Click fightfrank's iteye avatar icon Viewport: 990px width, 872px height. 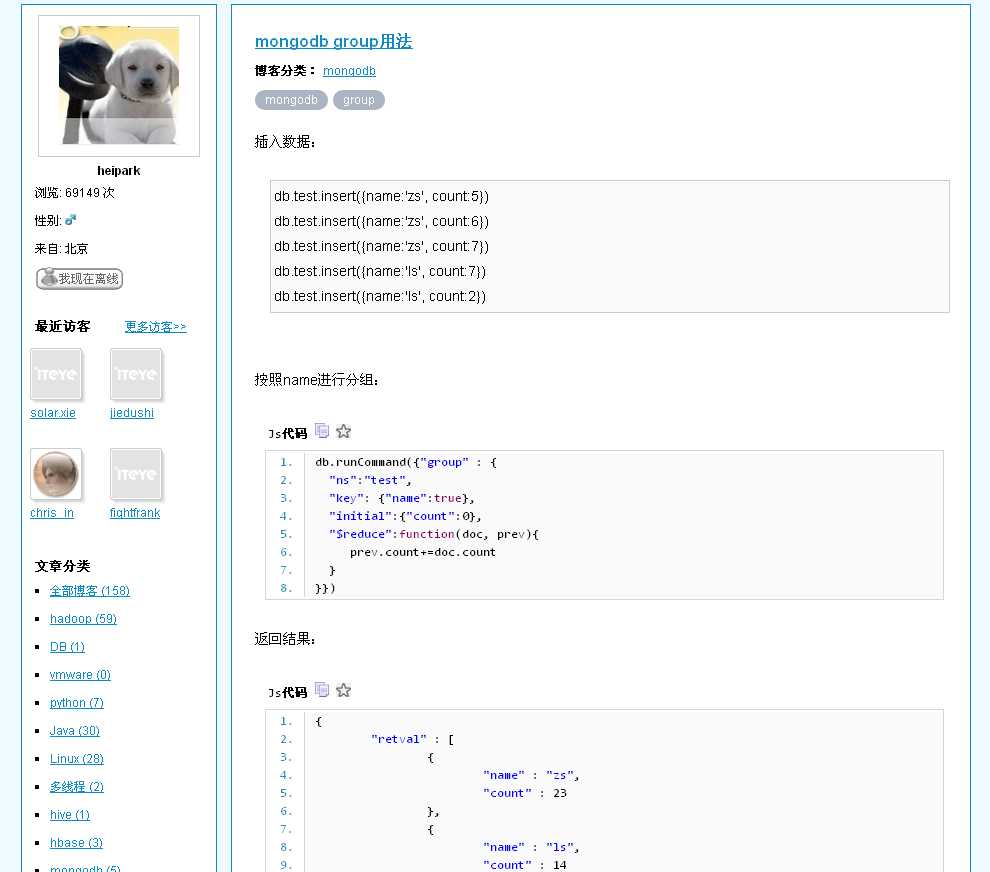pos(135,474)
